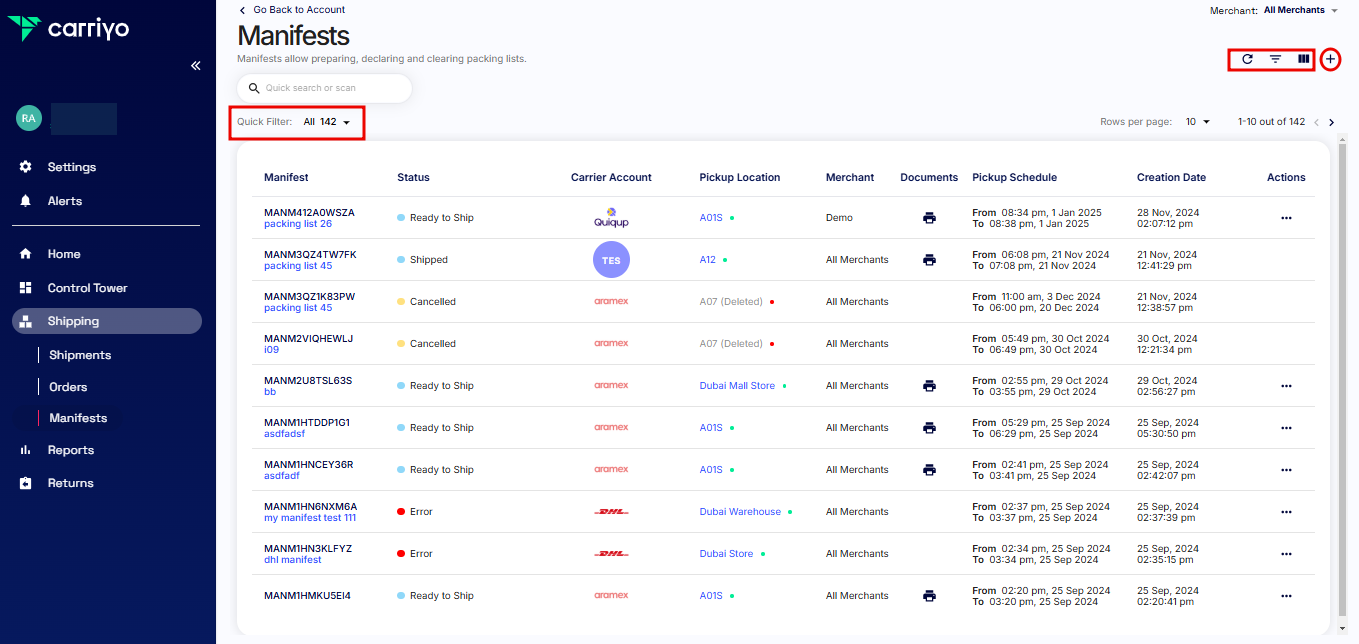Image resolution: width=1359 pixels, height=644 pixels.
Task: Go to the next page of results
Action: 1331,122
